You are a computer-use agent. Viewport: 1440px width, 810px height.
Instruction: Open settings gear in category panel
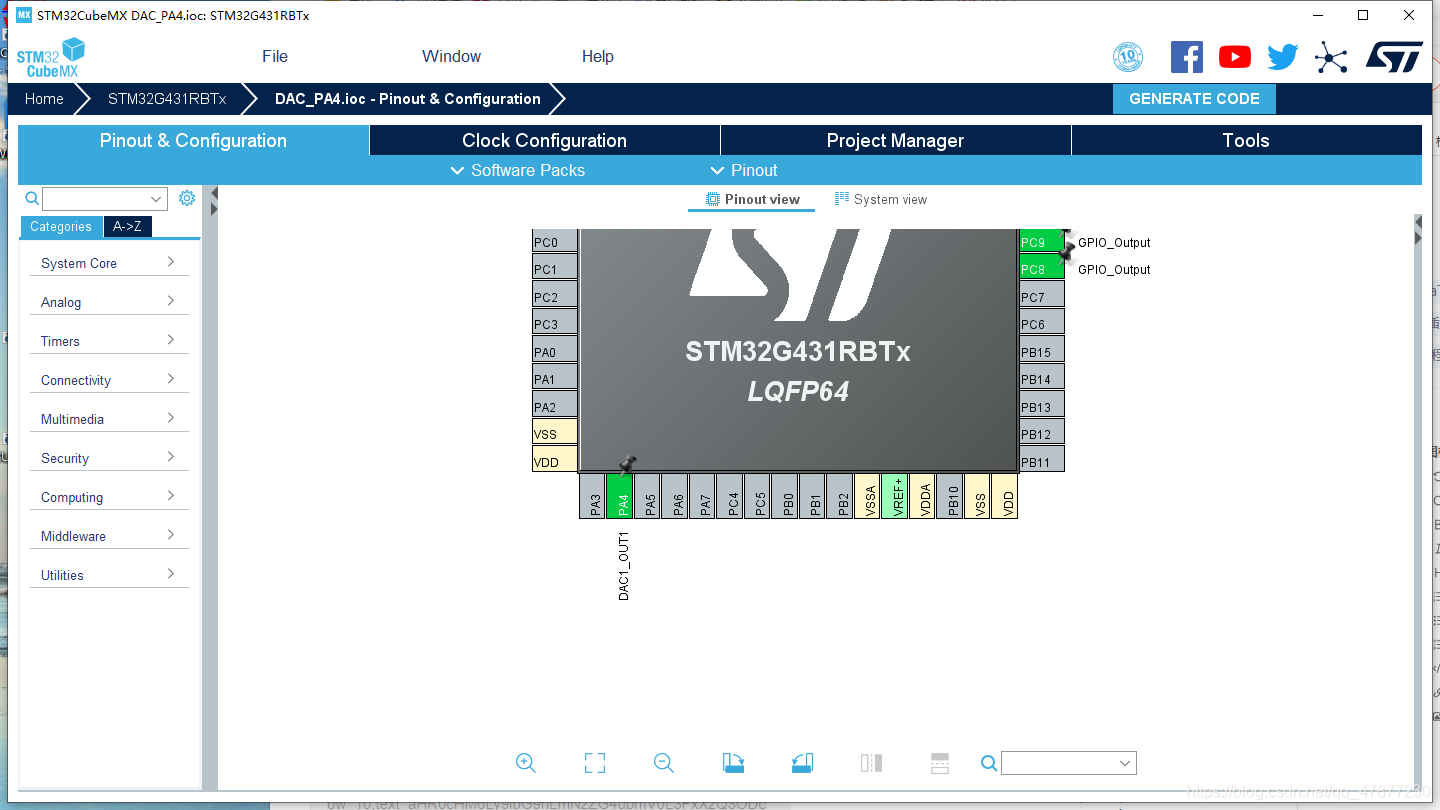(187, 198)
